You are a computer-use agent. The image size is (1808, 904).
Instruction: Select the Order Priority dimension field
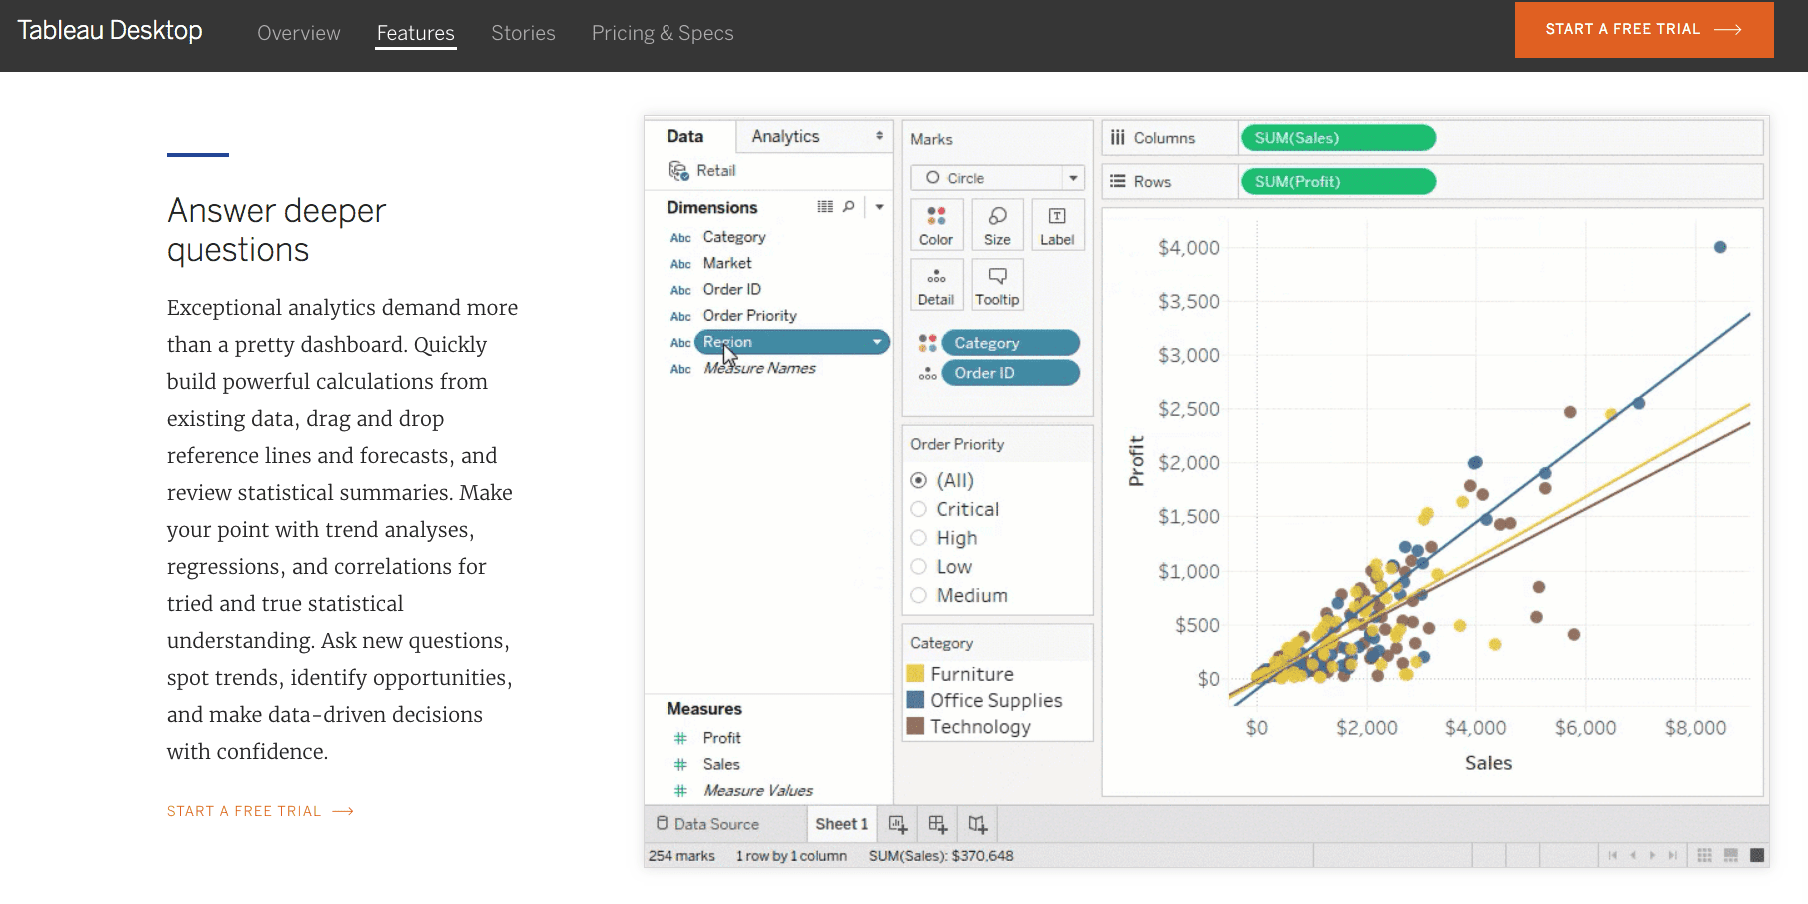pyautogui.click(x=750, y=315)
